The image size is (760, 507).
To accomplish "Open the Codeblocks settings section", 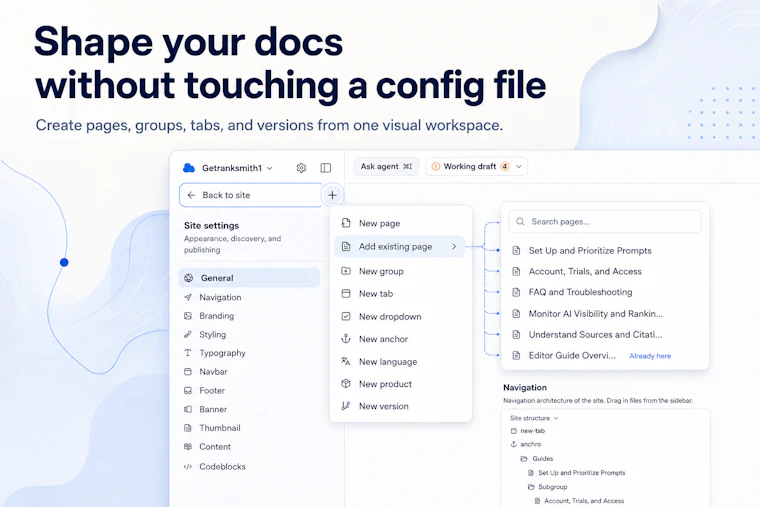I will pos(249,467).
